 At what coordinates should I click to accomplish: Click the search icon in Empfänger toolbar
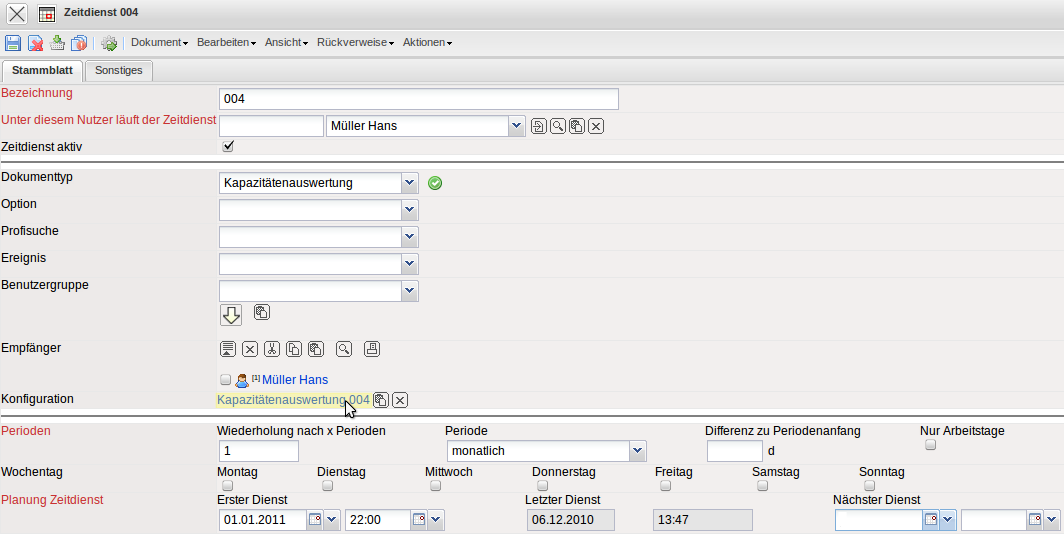click(344, 349)
